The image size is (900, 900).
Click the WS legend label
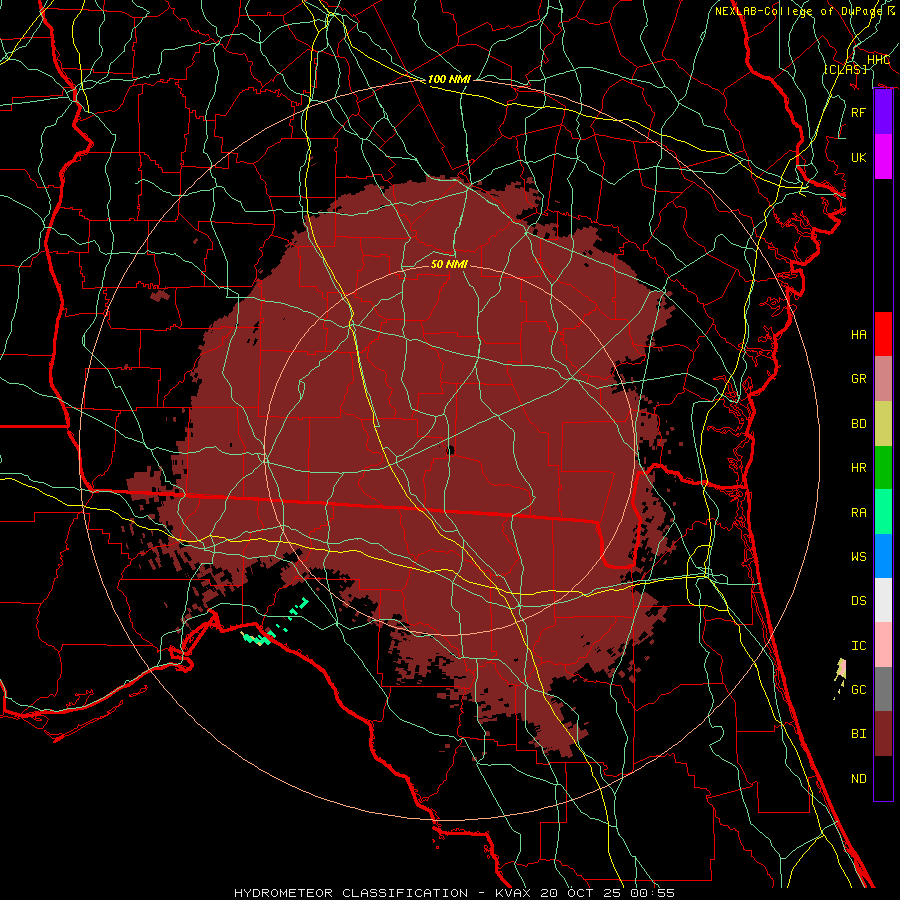(858, 557)
